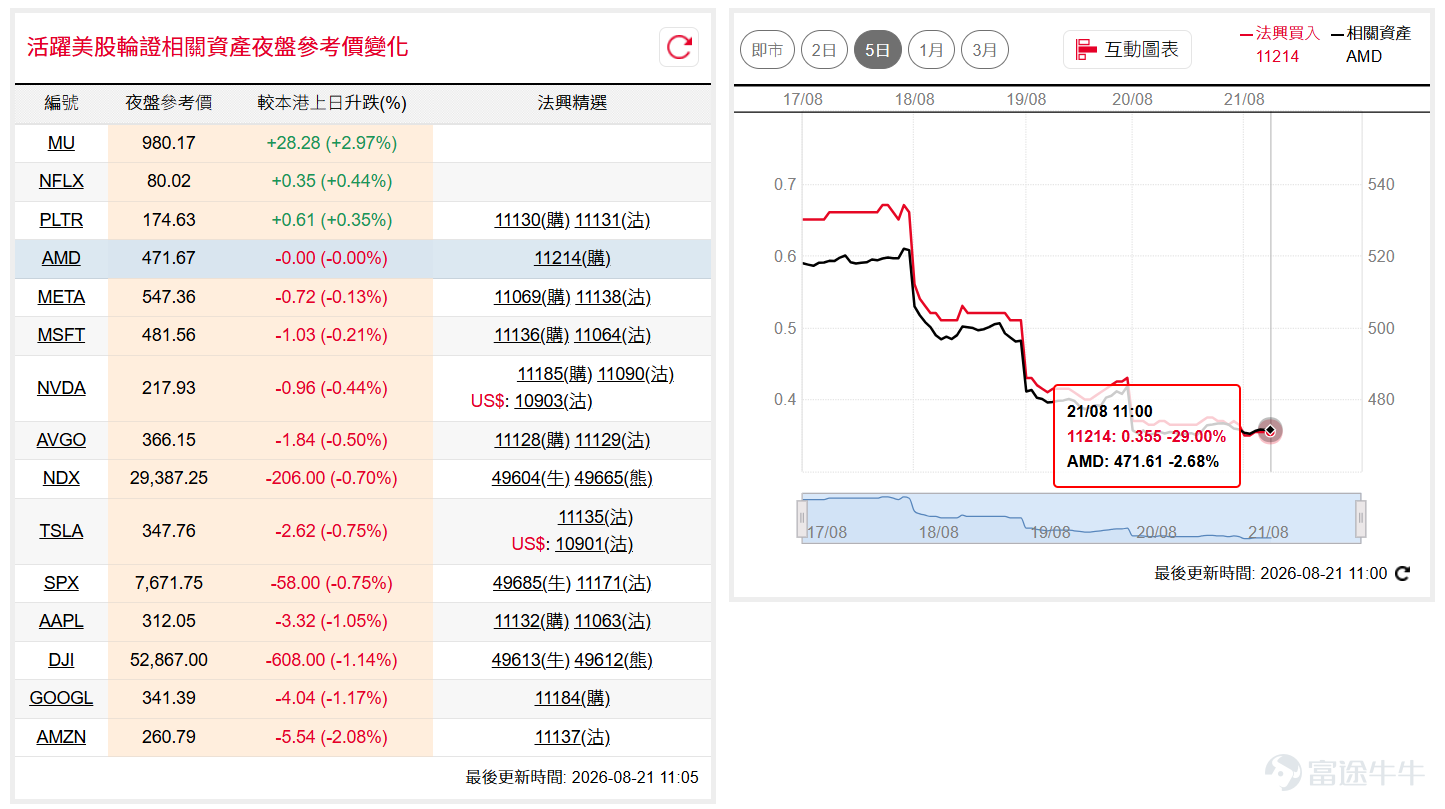Switch chart to 3月 range
The image size is (1445, 809).
click(985, 49)
